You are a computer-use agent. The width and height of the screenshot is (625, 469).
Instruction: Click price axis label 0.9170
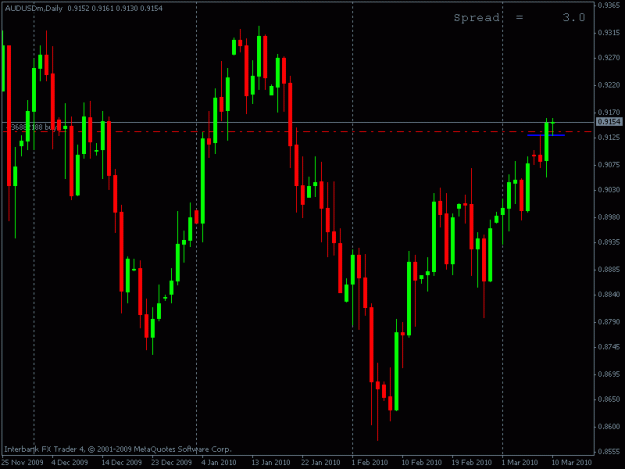(609, 112)
